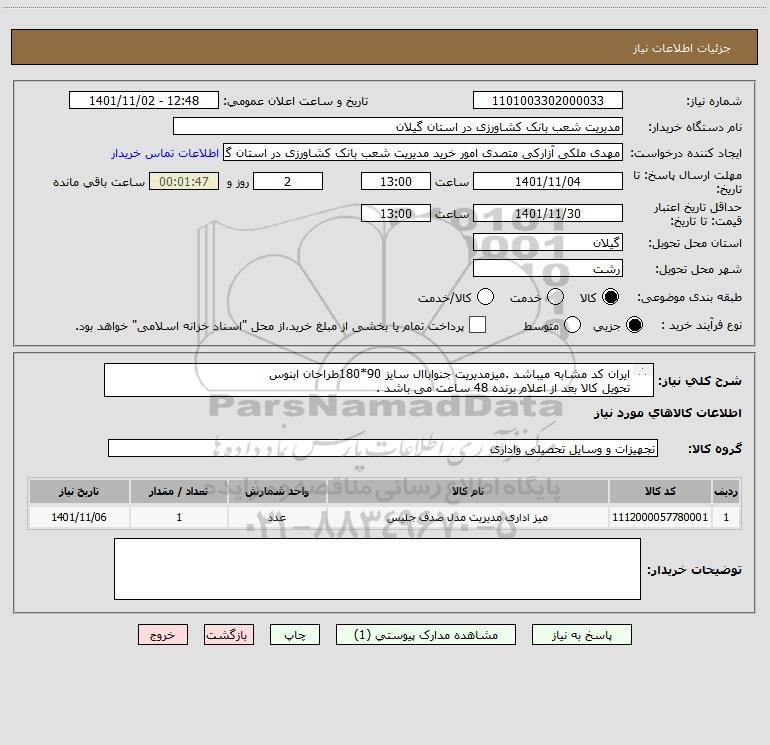Click the days remaining field showing 2
The height and width of the screenshot is (745, 770).
coord(288,181)
